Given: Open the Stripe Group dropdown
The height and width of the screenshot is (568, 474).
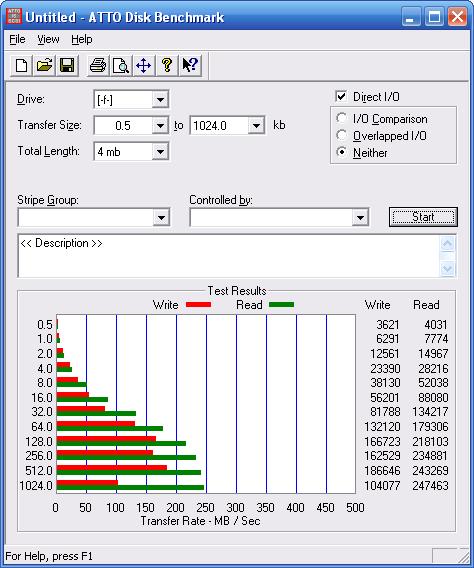Looking at the screenshot, I should click(x=161, y=218).
